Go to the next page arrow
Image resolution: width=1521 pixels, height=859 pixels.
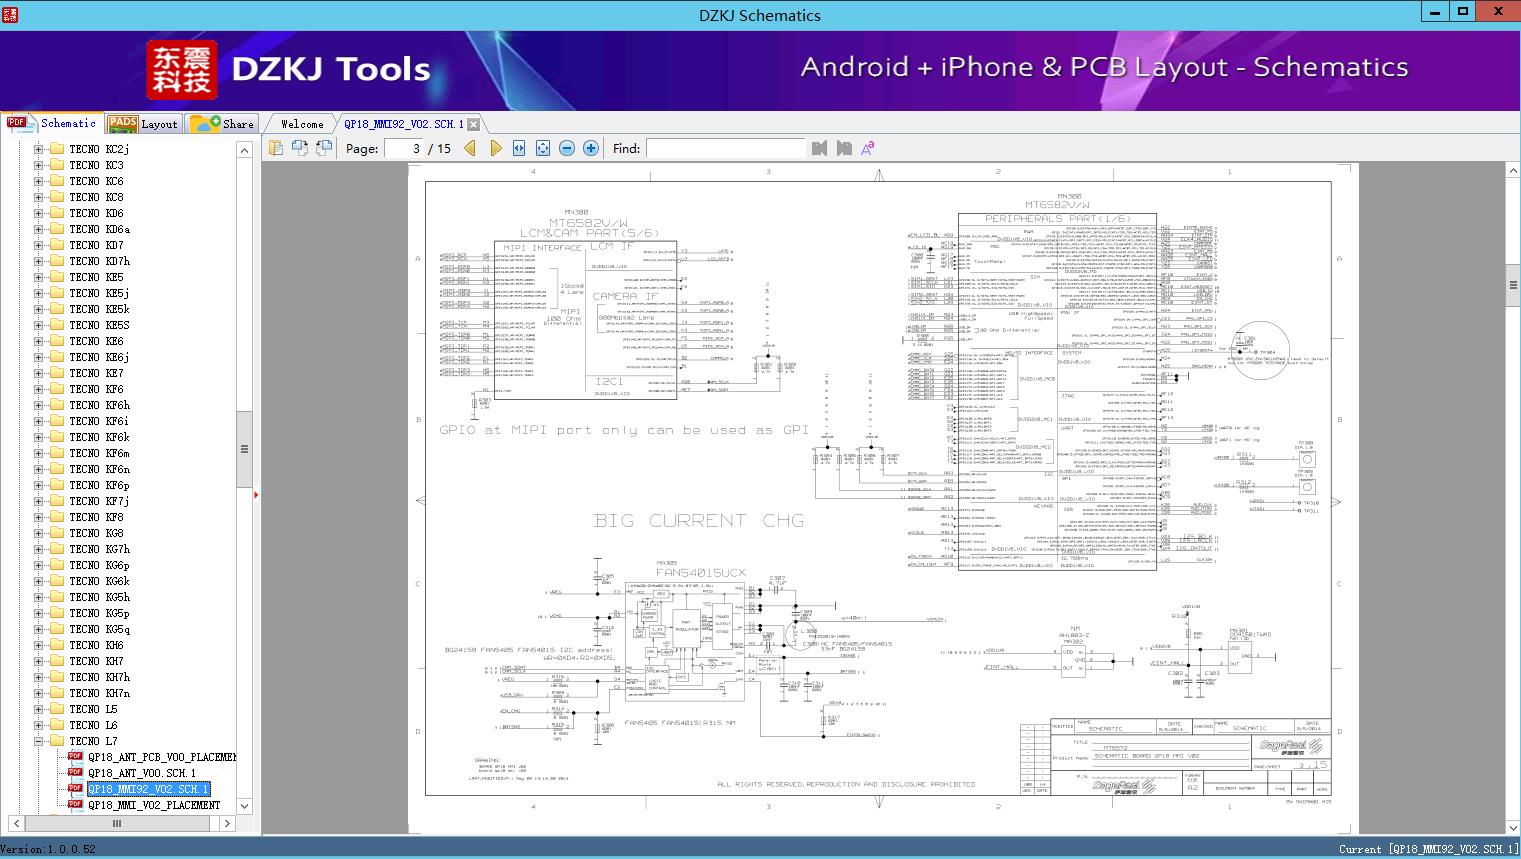pyautogui.click(x=495, y=148)
